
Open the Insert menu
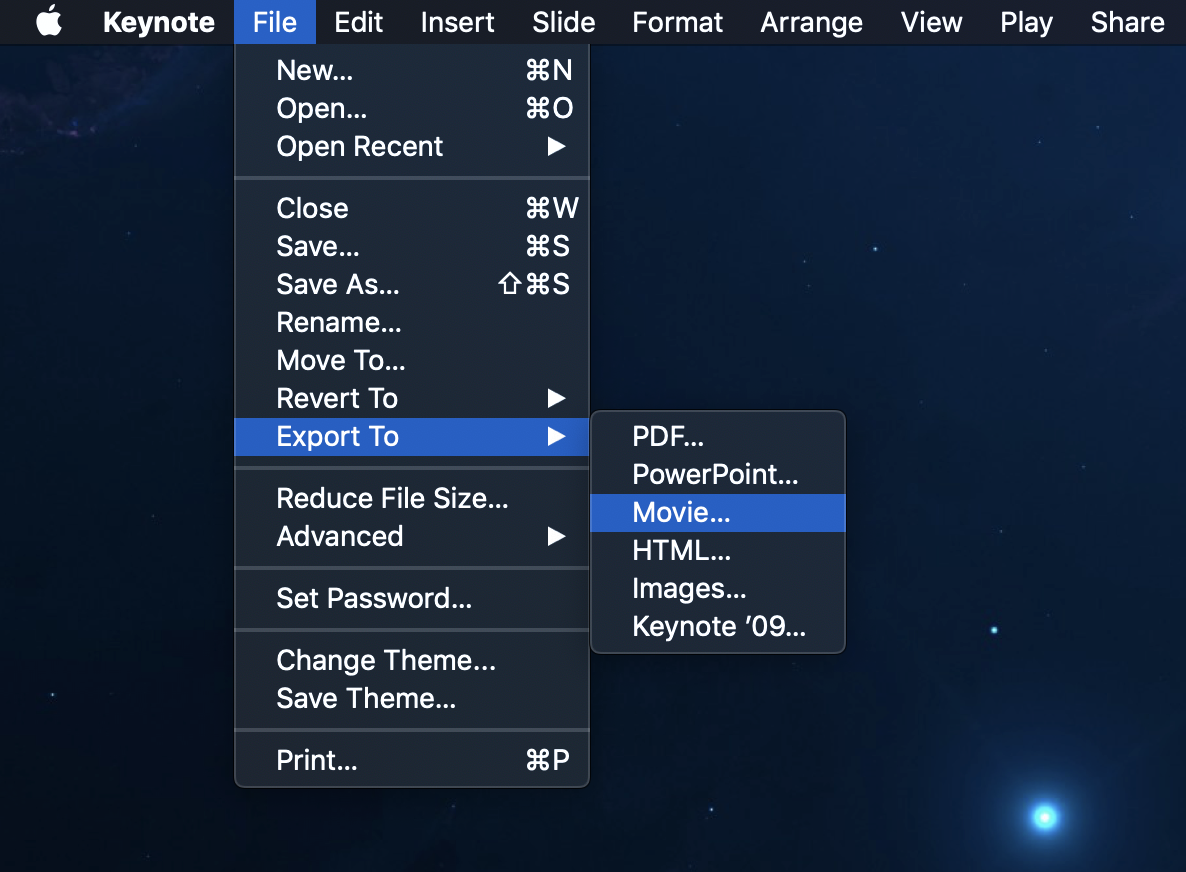(x=457, y=22)
